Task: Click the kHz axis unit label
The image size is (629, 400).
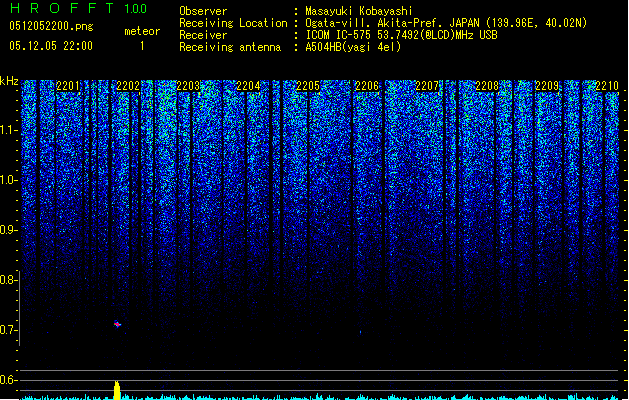Action: click(x=9, y=81)
